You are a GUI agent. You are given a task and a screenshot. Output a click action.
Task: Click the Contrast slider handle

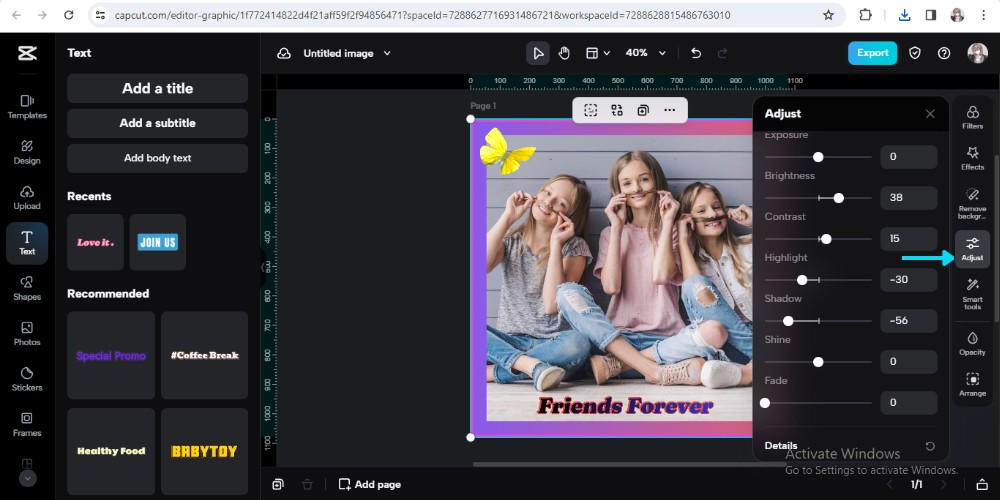point(826,239)
